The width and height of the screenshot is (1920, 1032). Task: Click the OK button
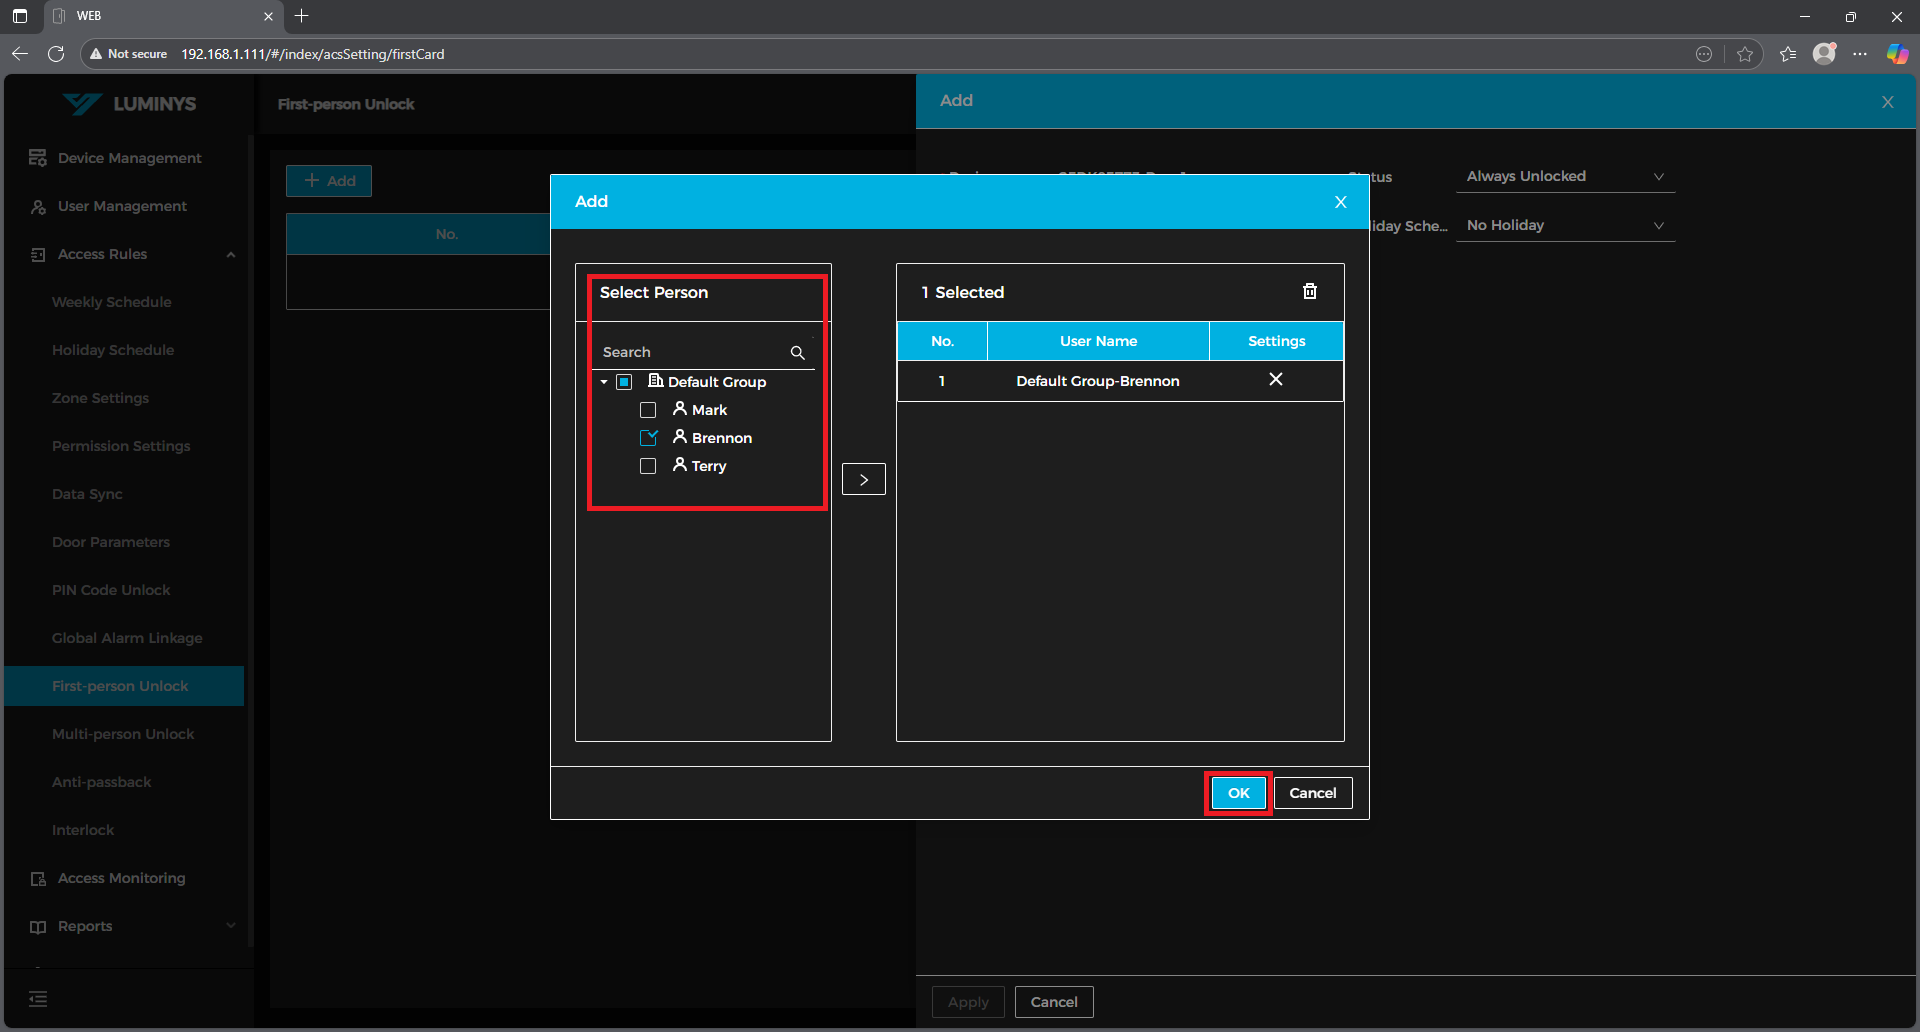(1238, 793)
